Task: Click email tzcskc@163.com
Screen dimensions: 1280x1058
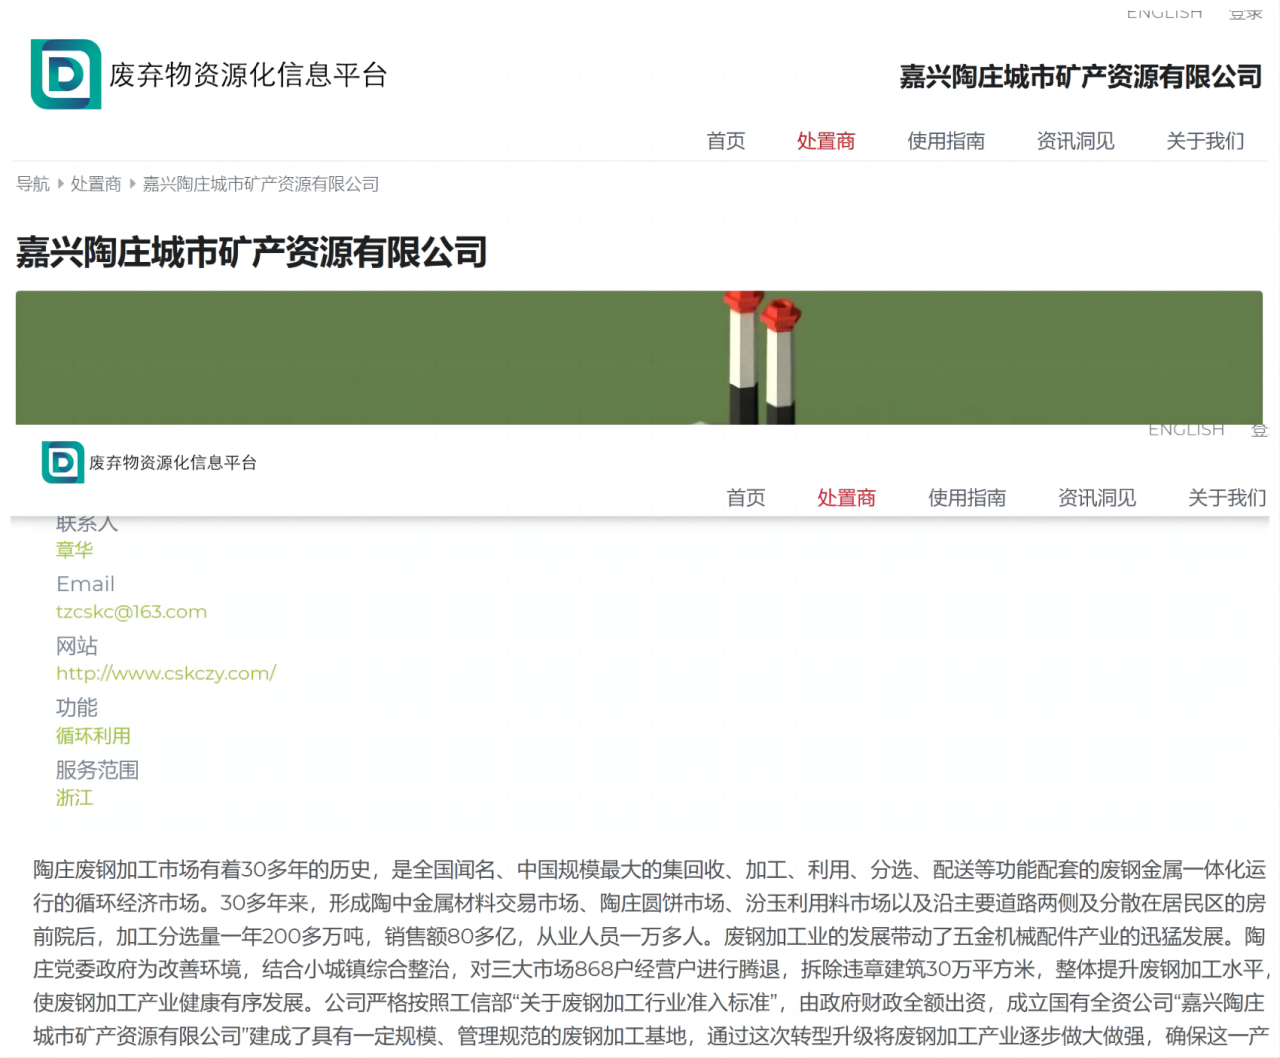Action: [131, 612]
